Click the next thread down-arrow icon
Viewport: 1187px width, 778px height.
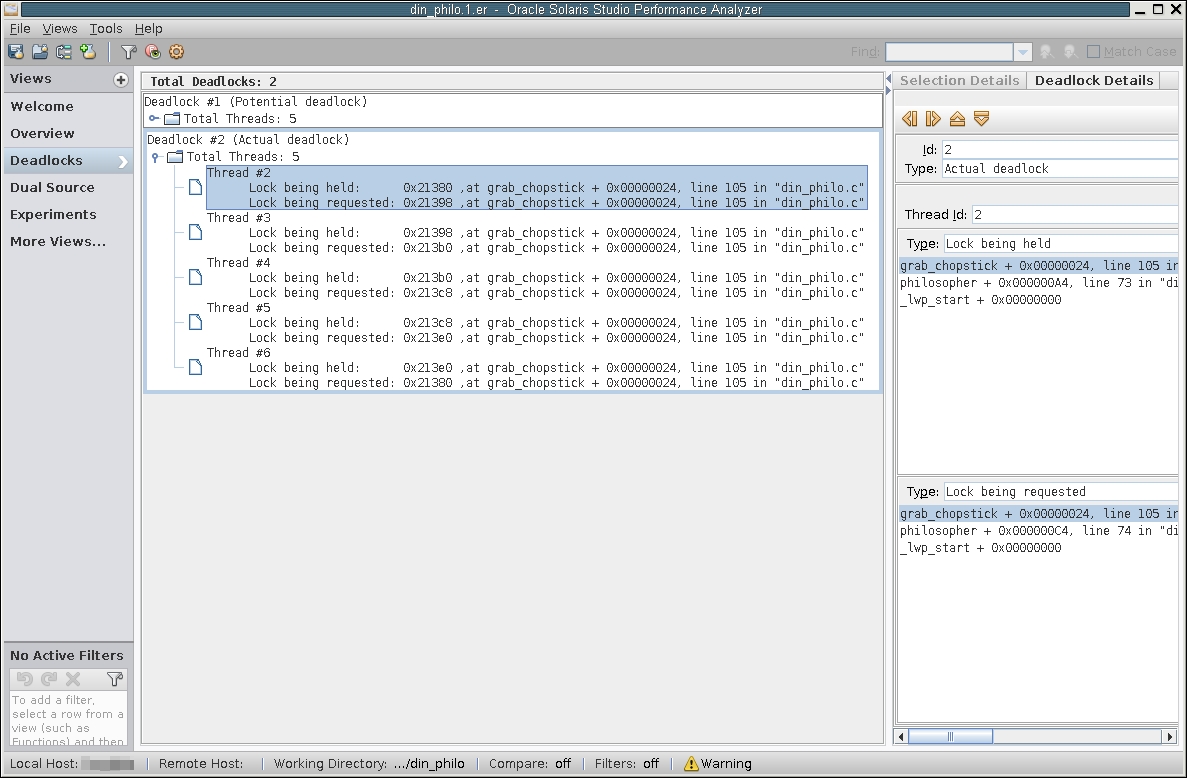pos(982,119)
